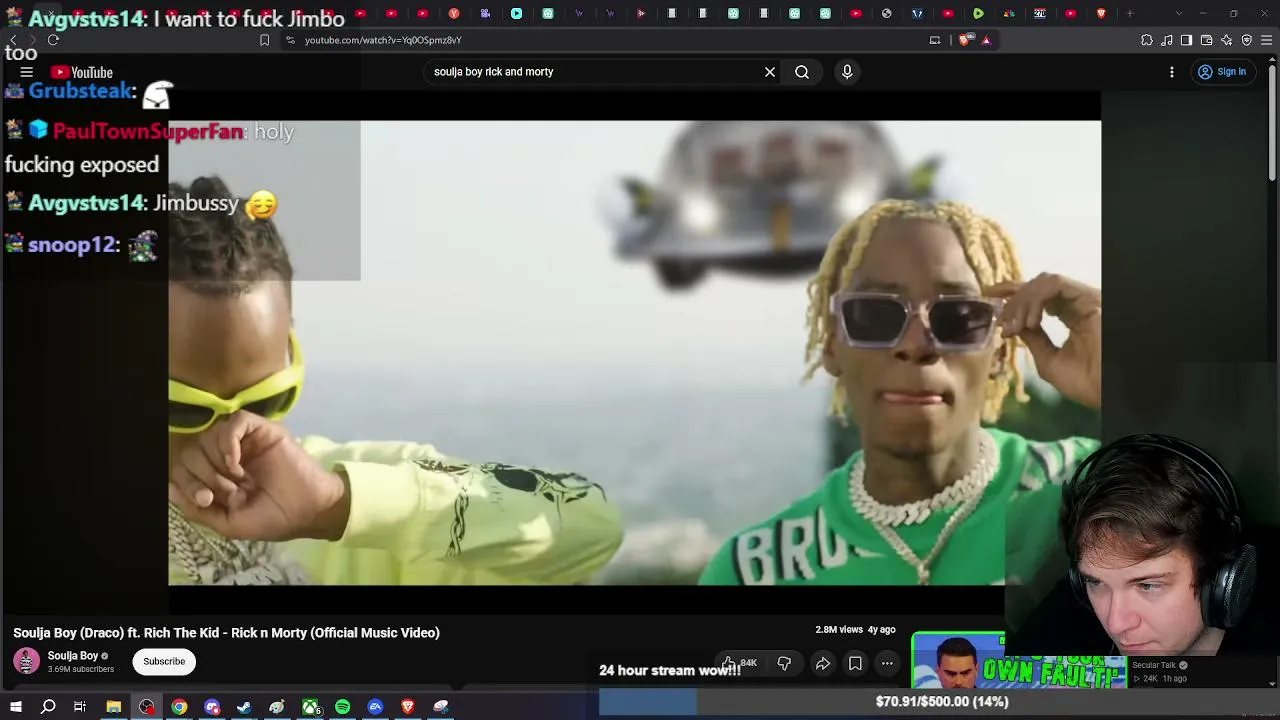This screenshot has height=720, width=1280.
Task: Open Google Chrome from the taskbar
Action: click(179, 707)
